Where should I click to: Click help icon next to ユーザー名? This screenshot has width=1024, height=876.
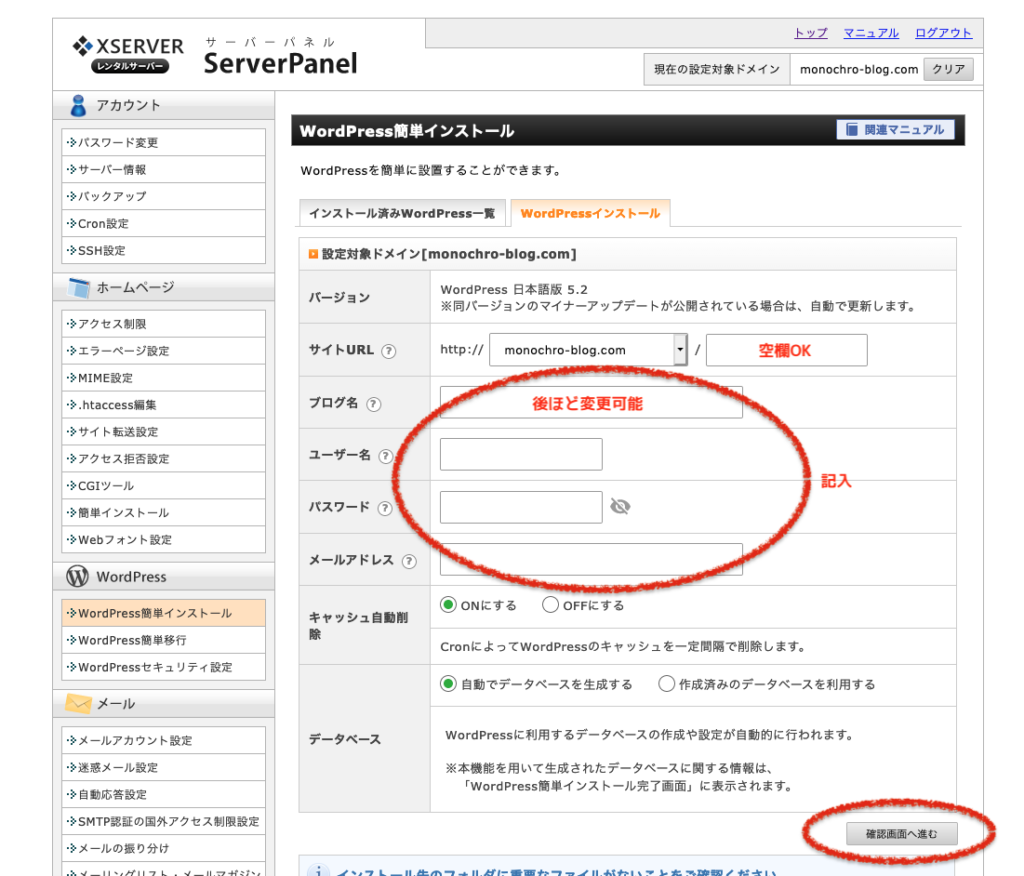385,456
